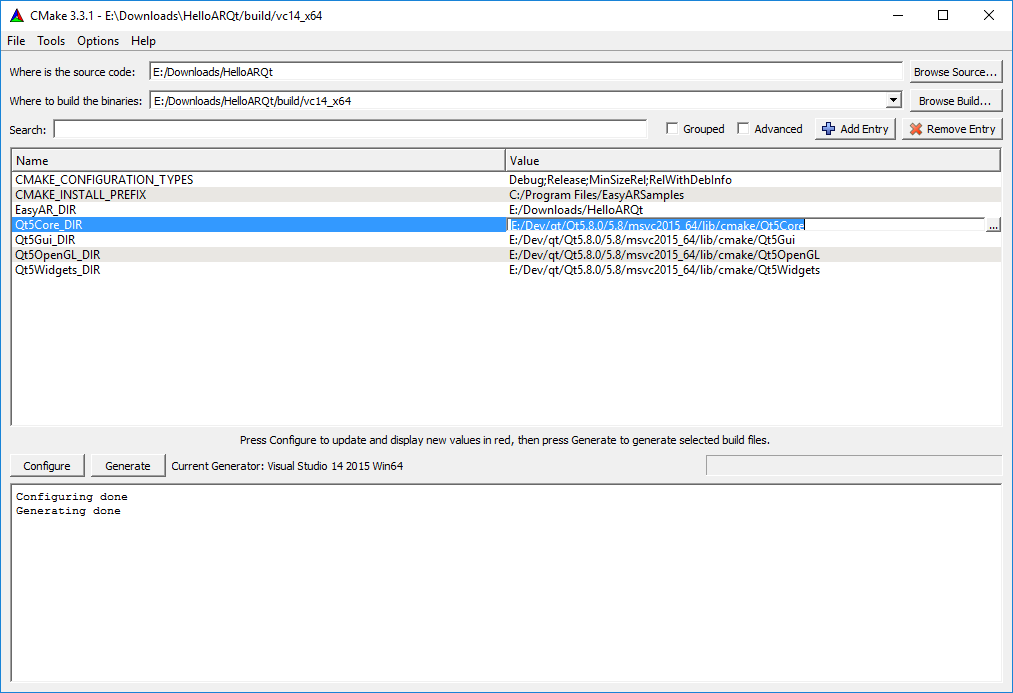This screenshot has height=693, width=1013.
Task: Enable the Grouped checkbox
Action: point(672,129)
